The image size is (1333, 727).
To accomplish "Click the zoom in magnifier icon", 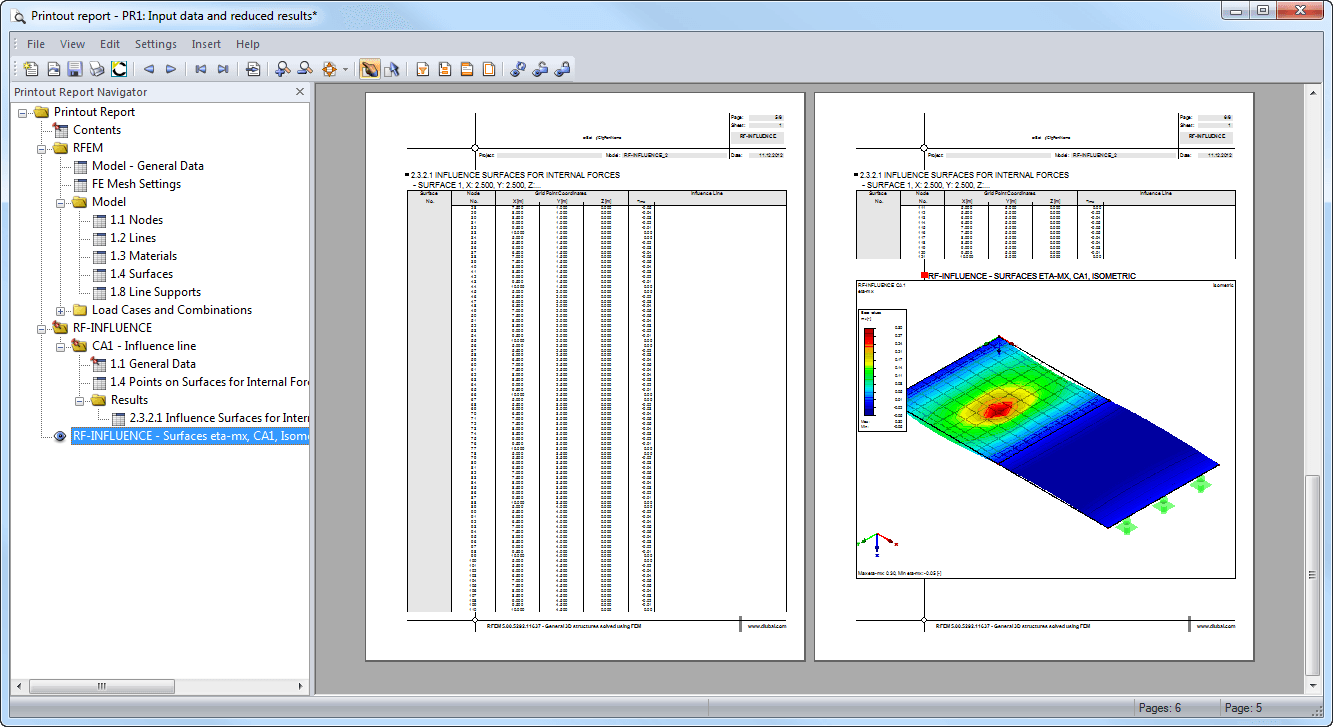I will (x=283, y=69).
